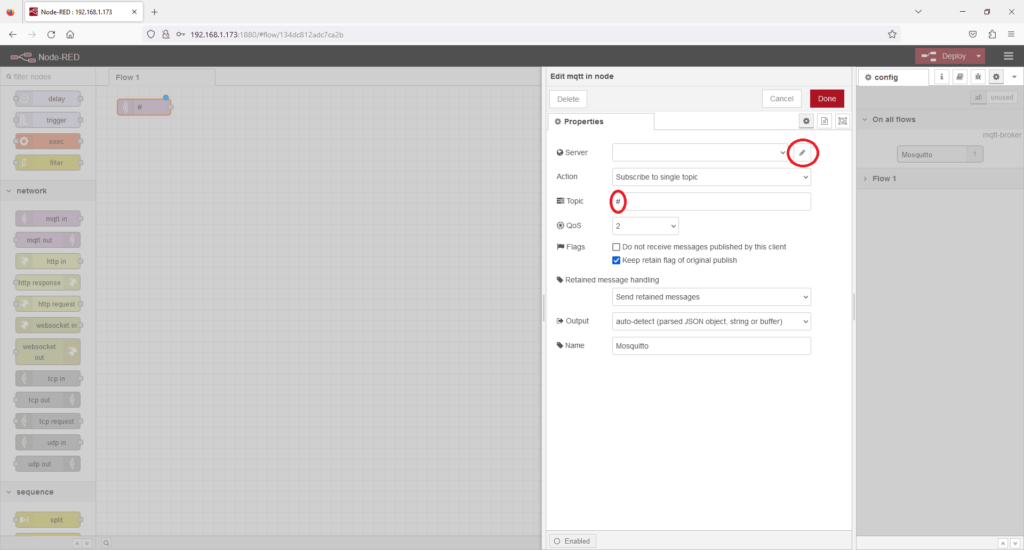Focus the Name field containing Mosquitto
Viewport: 1024px width, 550px height.
(x=711, y=346)
